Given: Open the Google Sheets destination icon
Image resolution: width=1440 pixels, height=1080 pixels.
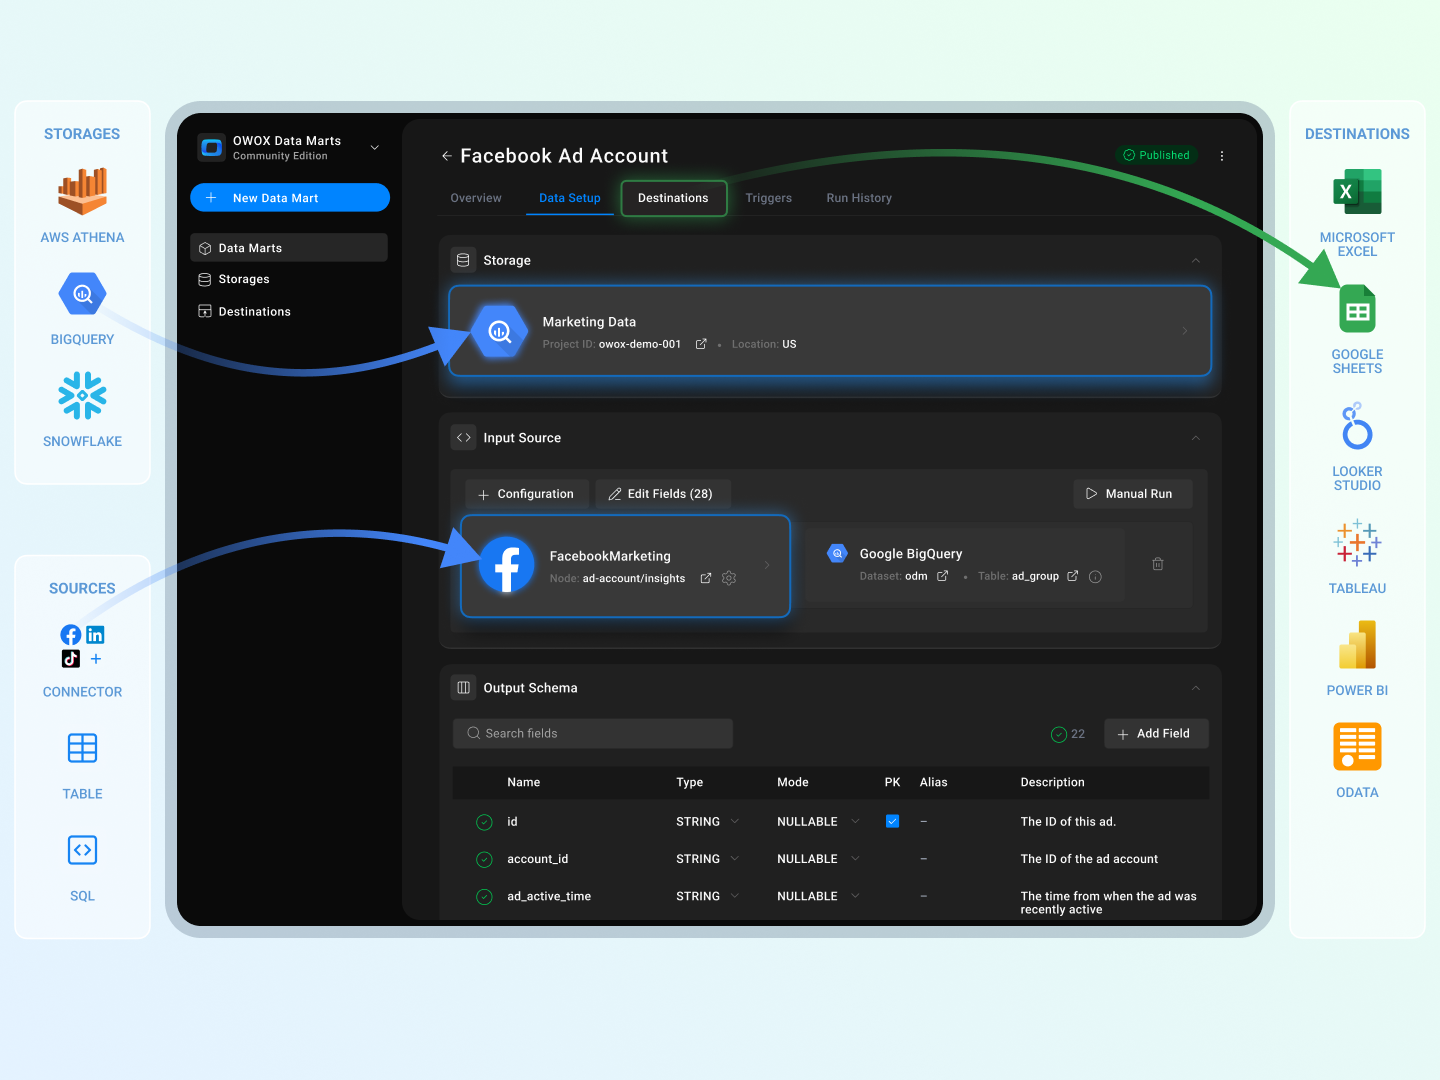Looking at the screenshot, I should click(1356, 308).
